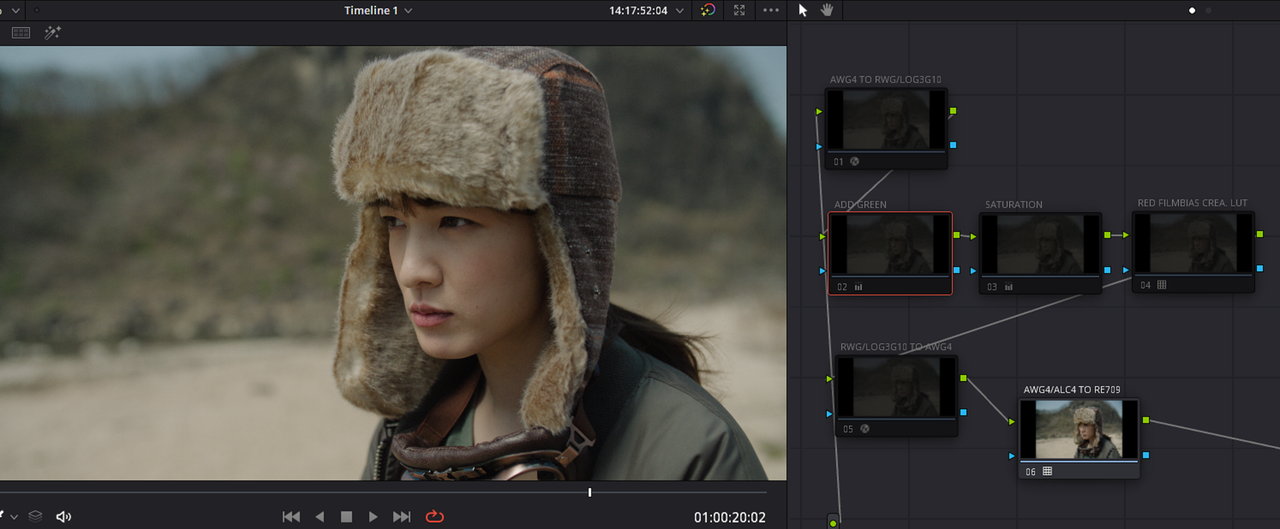Click the bypass color grades icon
Screen dimensions: 1280x529
point(708,10)
